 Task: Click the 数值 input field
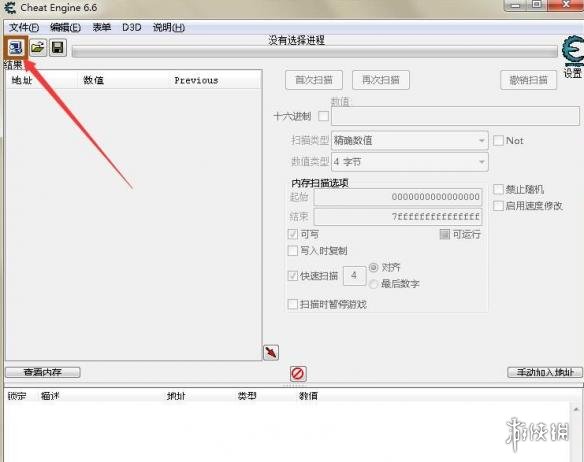point(455,116)
